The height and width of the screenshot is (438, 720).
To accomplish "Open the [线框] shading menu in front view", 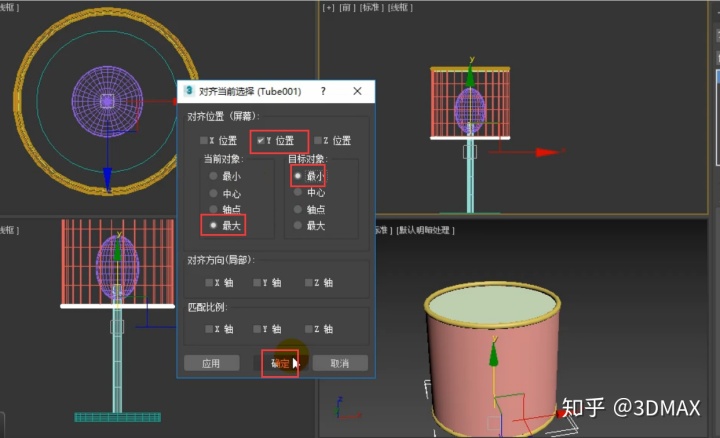I will point(399,8).
